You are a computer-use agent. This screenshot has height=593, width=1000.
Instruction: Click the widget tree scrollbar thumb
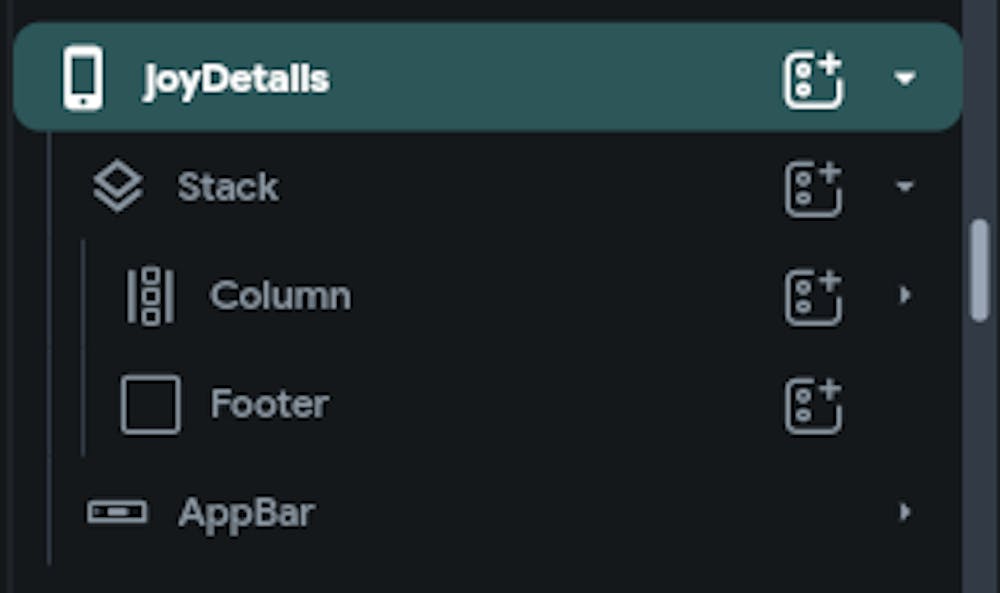click(x=980, y=270)
